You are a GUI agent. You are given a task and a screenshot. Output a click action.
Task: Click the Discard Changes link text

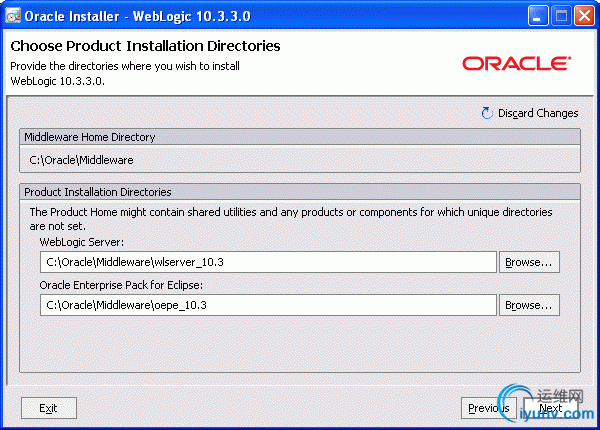pos(538,113)
